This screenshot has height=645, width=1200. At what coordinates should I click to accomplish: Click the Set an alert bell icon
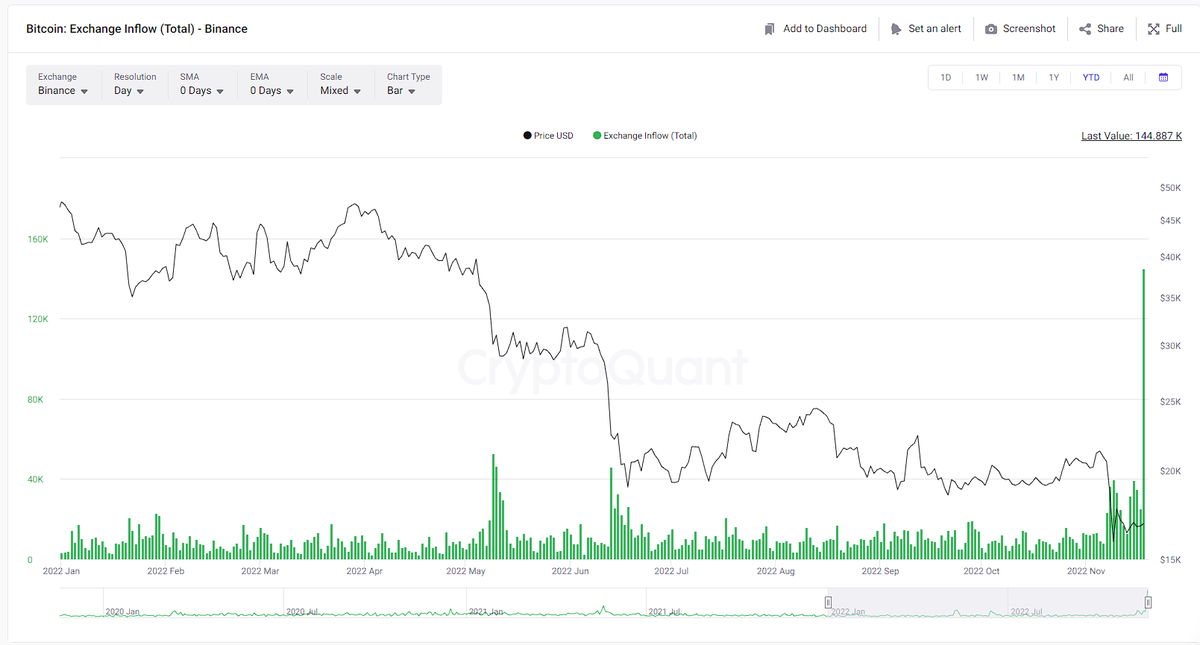896,29
